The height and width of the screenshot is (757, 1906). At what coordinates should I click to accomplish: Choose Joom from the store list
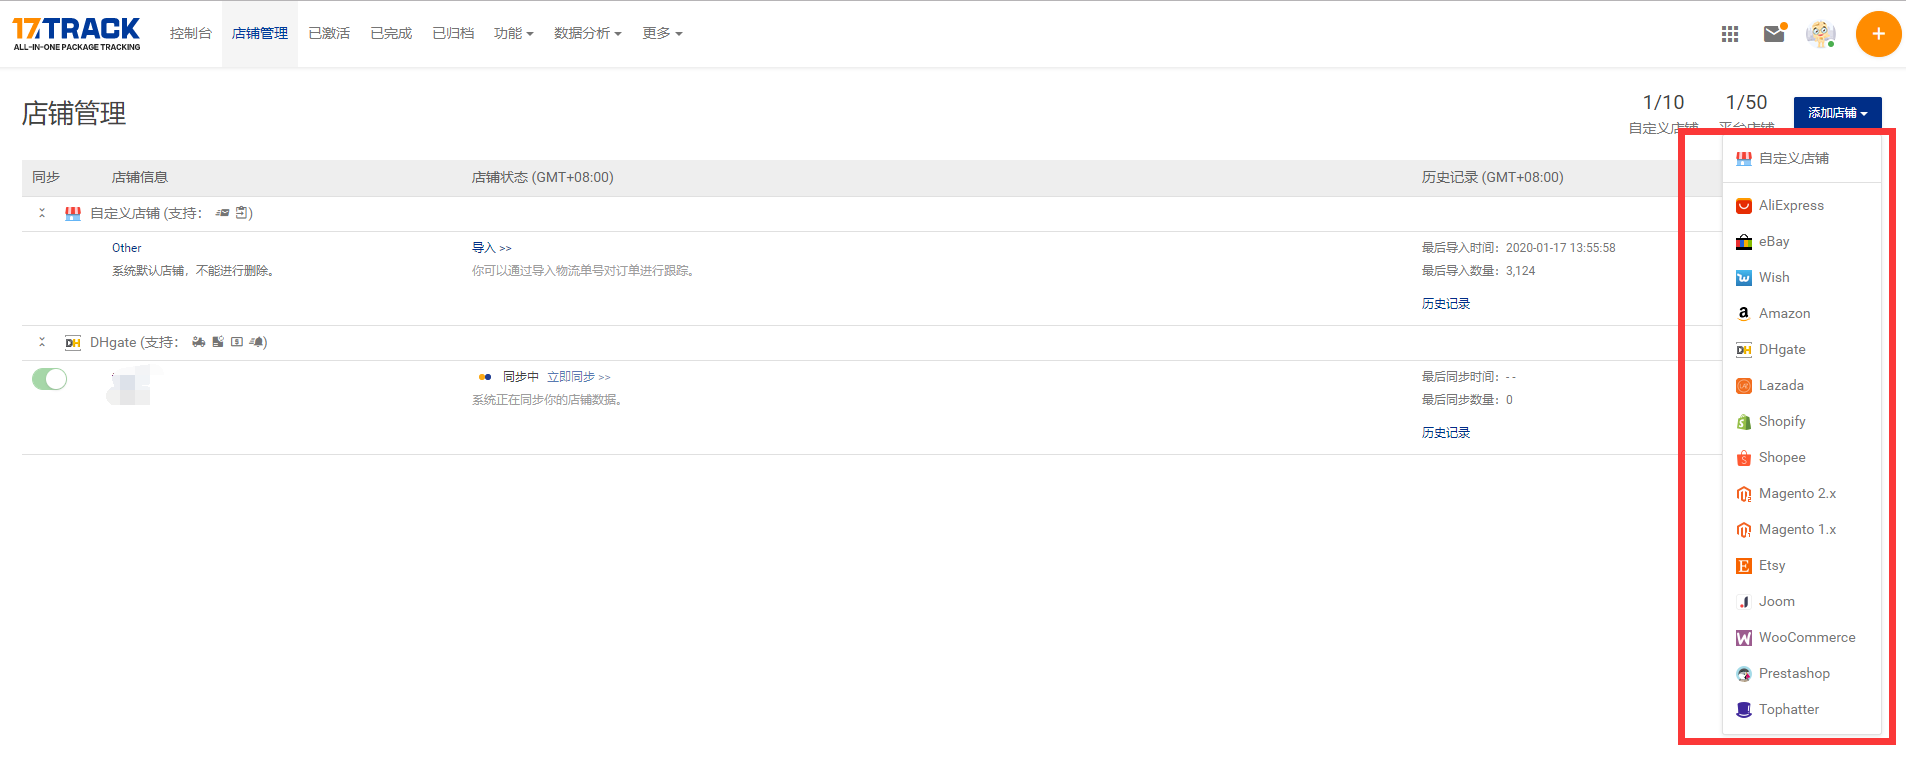pos(1801,602)
